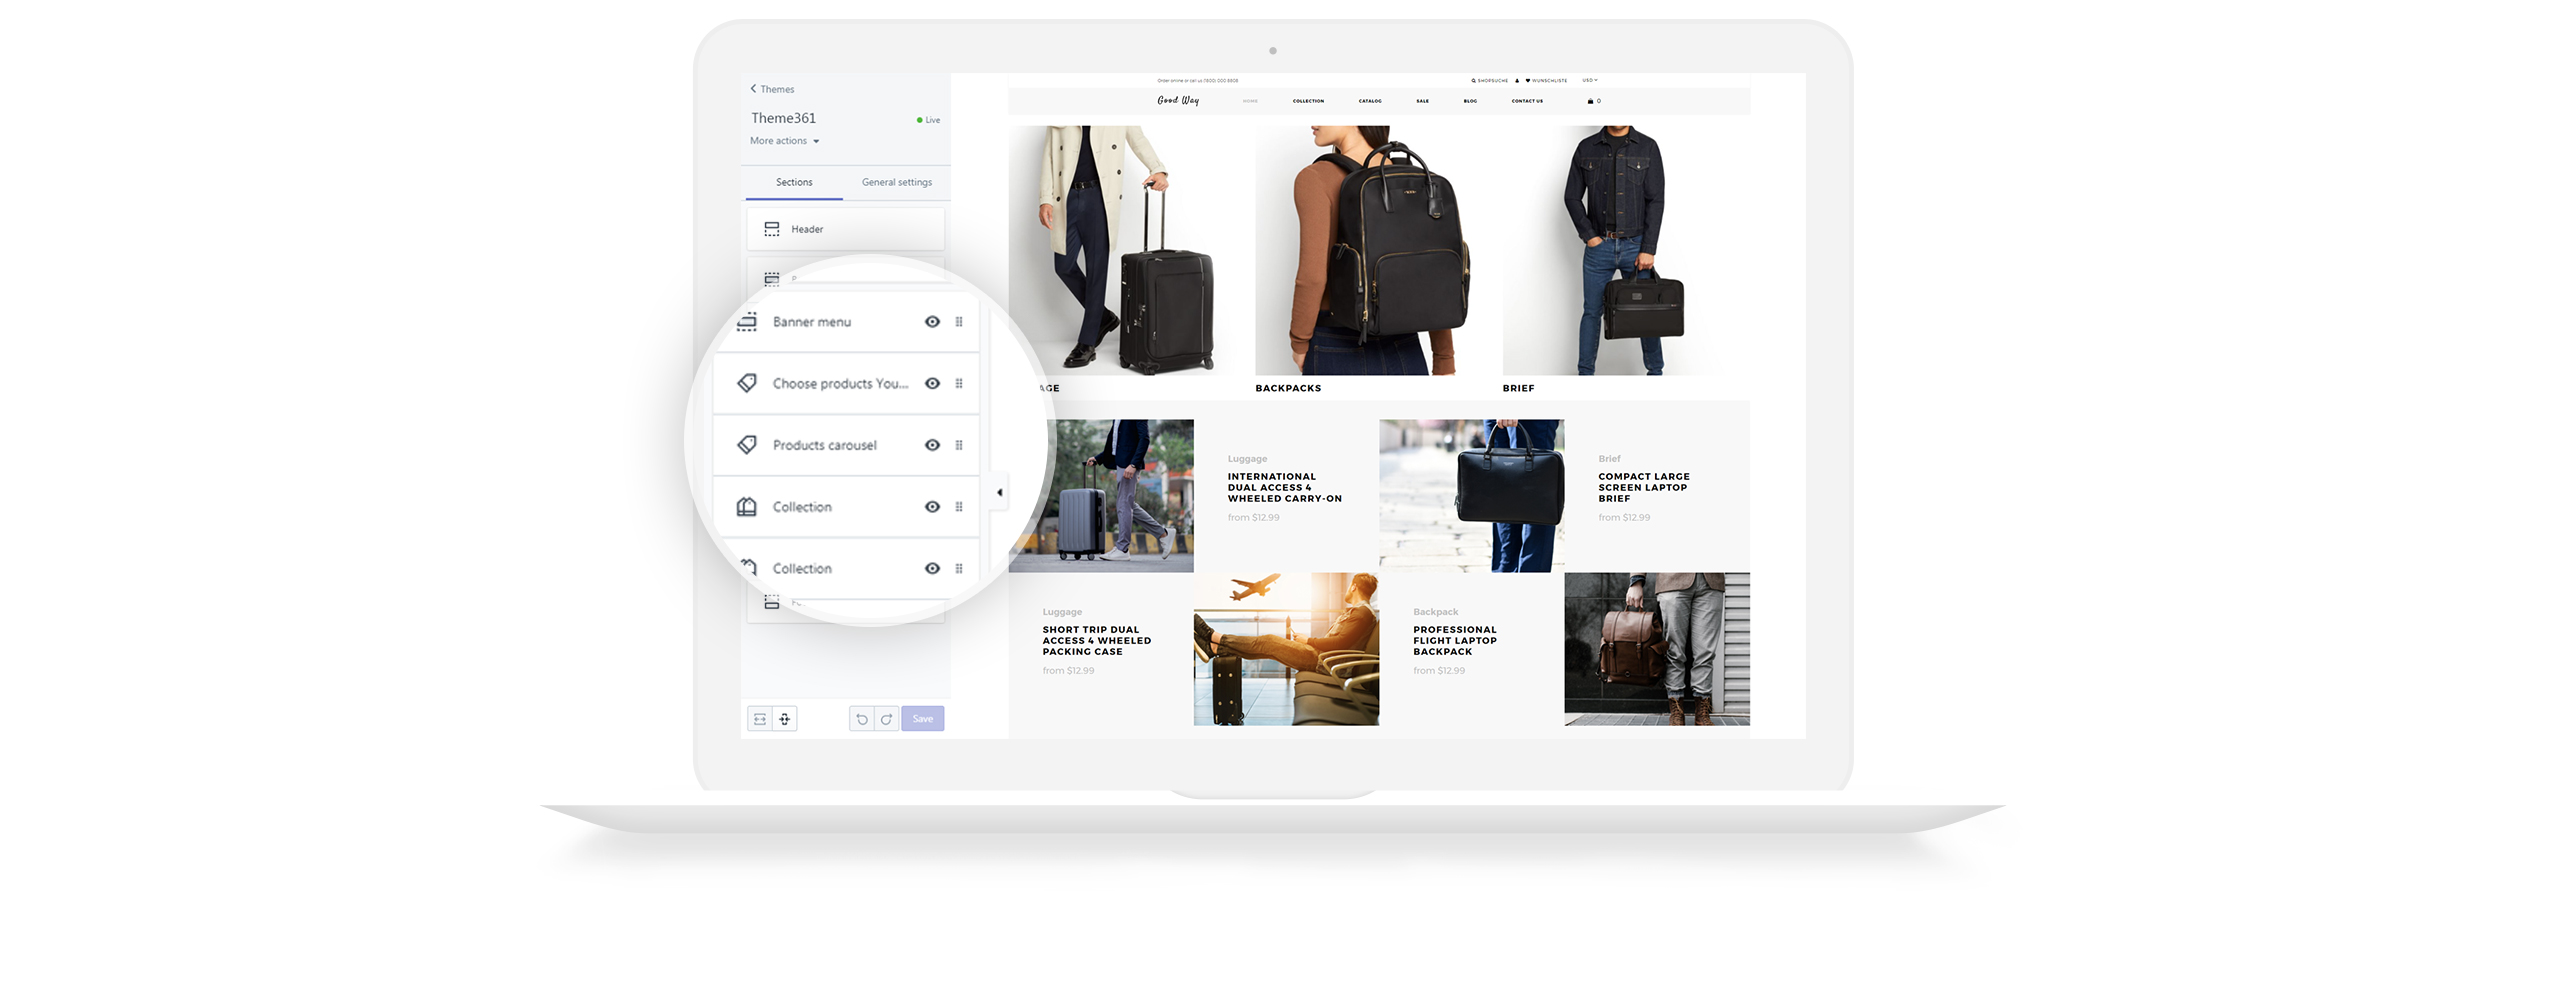Go back to Themes with the chevron

[772, 89]
